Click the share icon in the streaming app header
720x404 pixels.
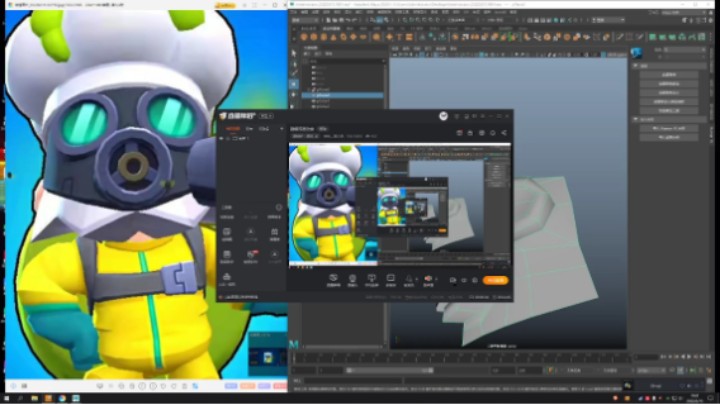click(504, 133)
